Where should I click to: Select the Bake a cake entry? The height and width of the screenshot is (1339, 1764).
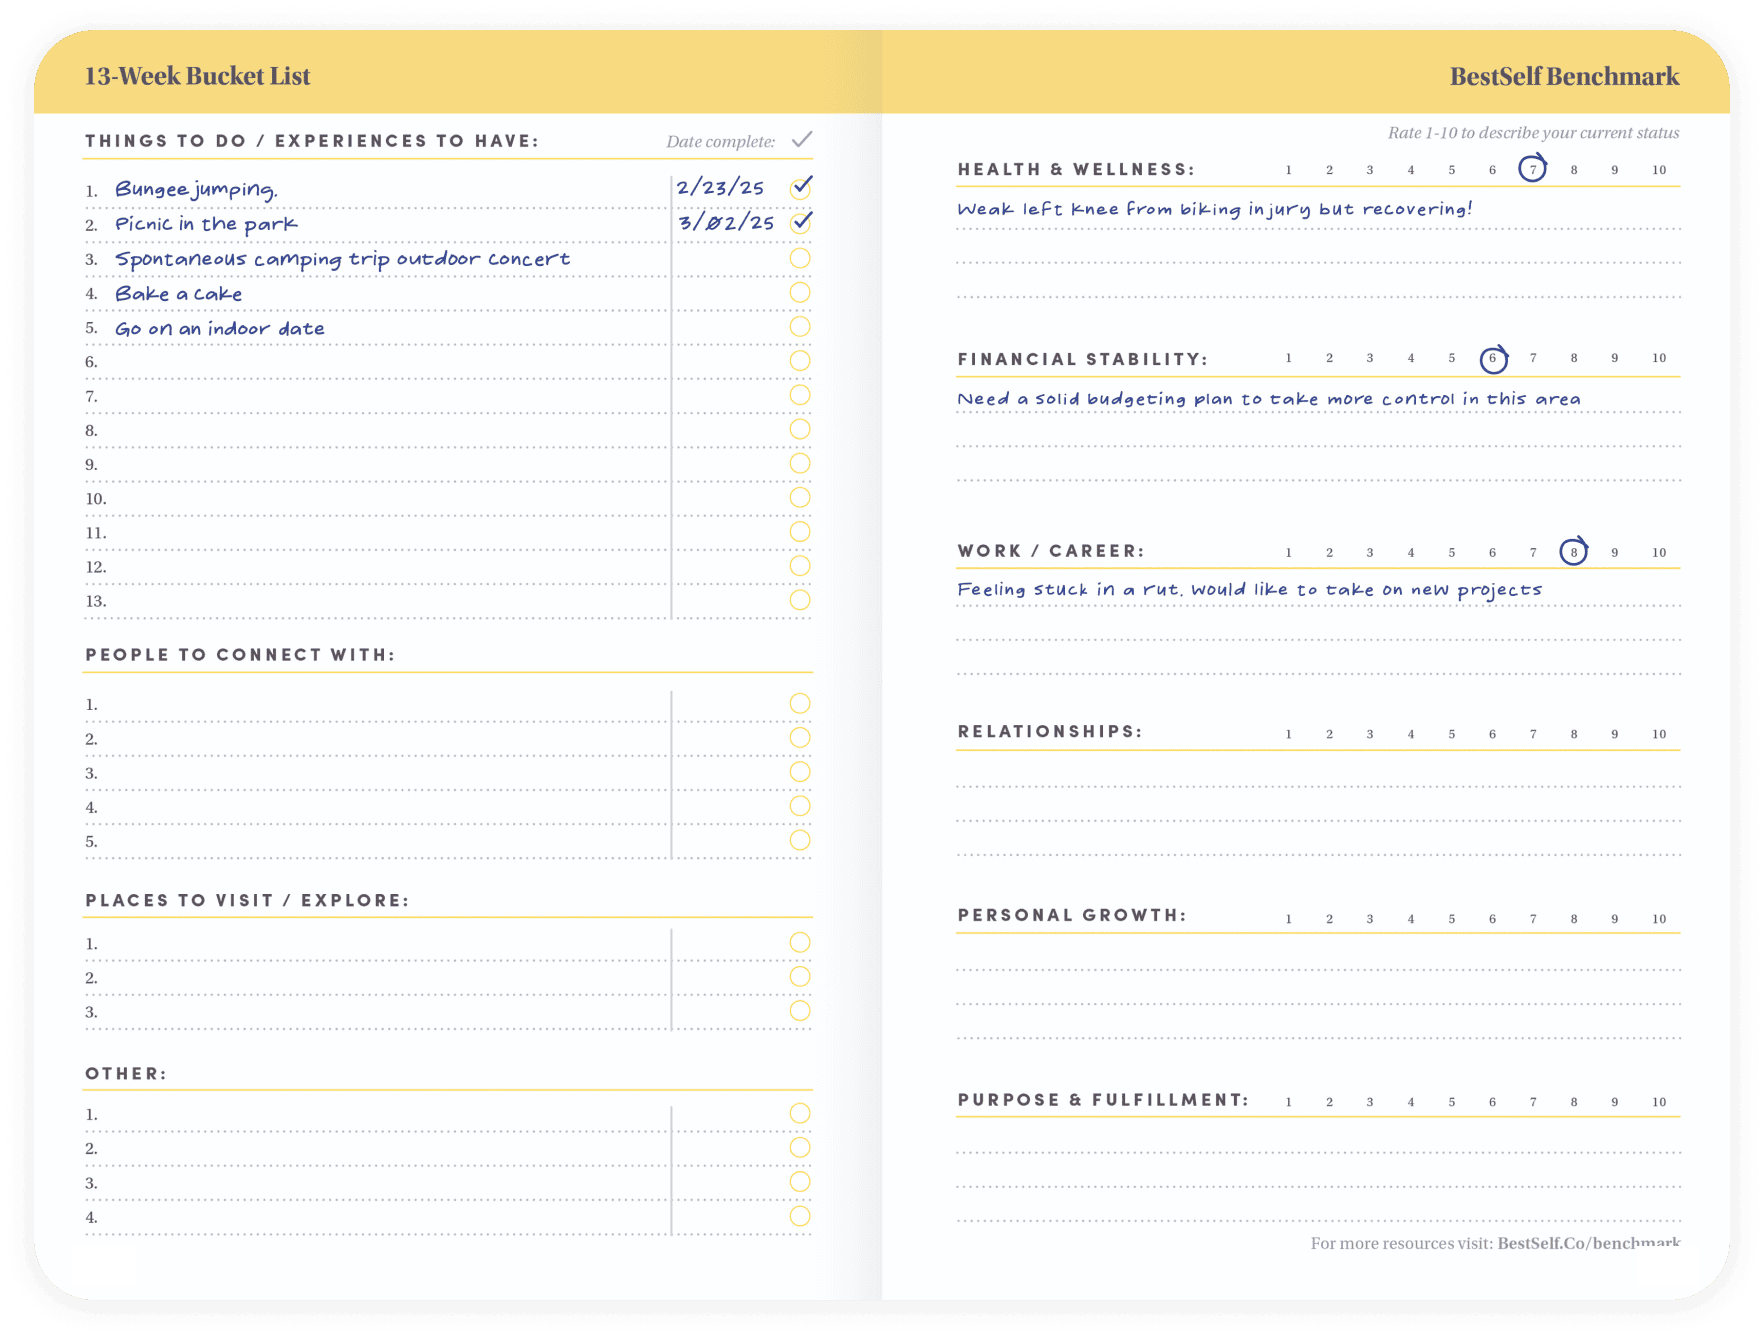[x=178, y=293]
